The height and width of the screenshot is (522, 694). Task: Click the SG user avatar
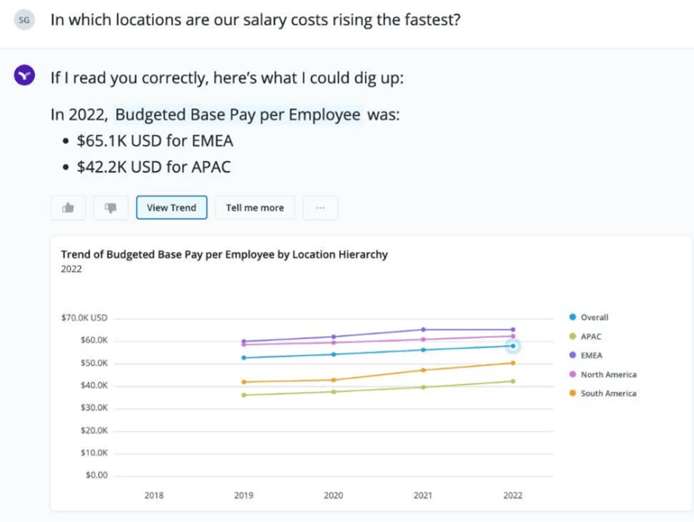[24, 20]
